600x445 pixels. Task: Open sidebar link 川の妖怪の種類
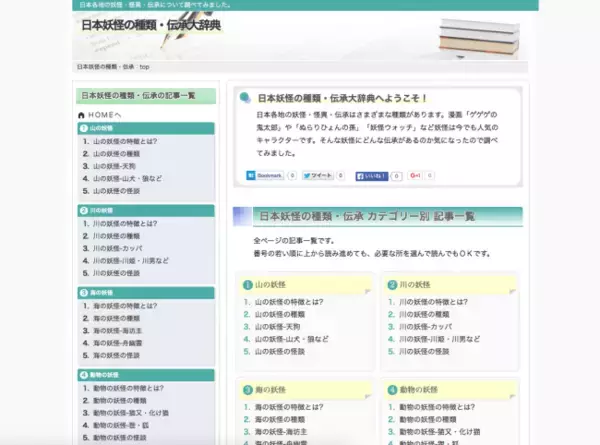(x=116, y=236)
